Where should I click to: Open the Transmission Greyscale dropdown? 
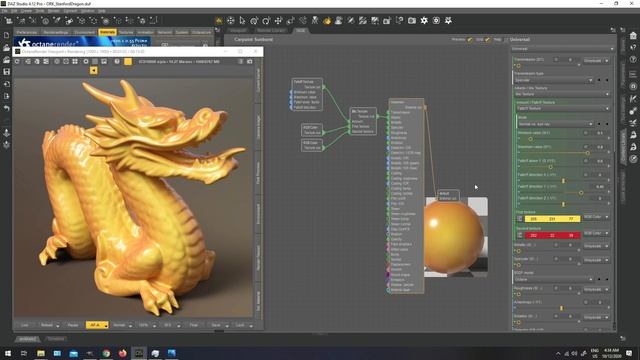coord(596,61)
